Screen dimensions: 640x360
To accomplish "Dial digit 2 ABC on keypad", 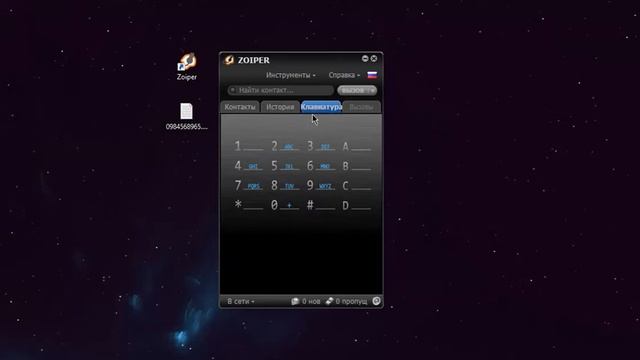I will (x=285, y=146).
